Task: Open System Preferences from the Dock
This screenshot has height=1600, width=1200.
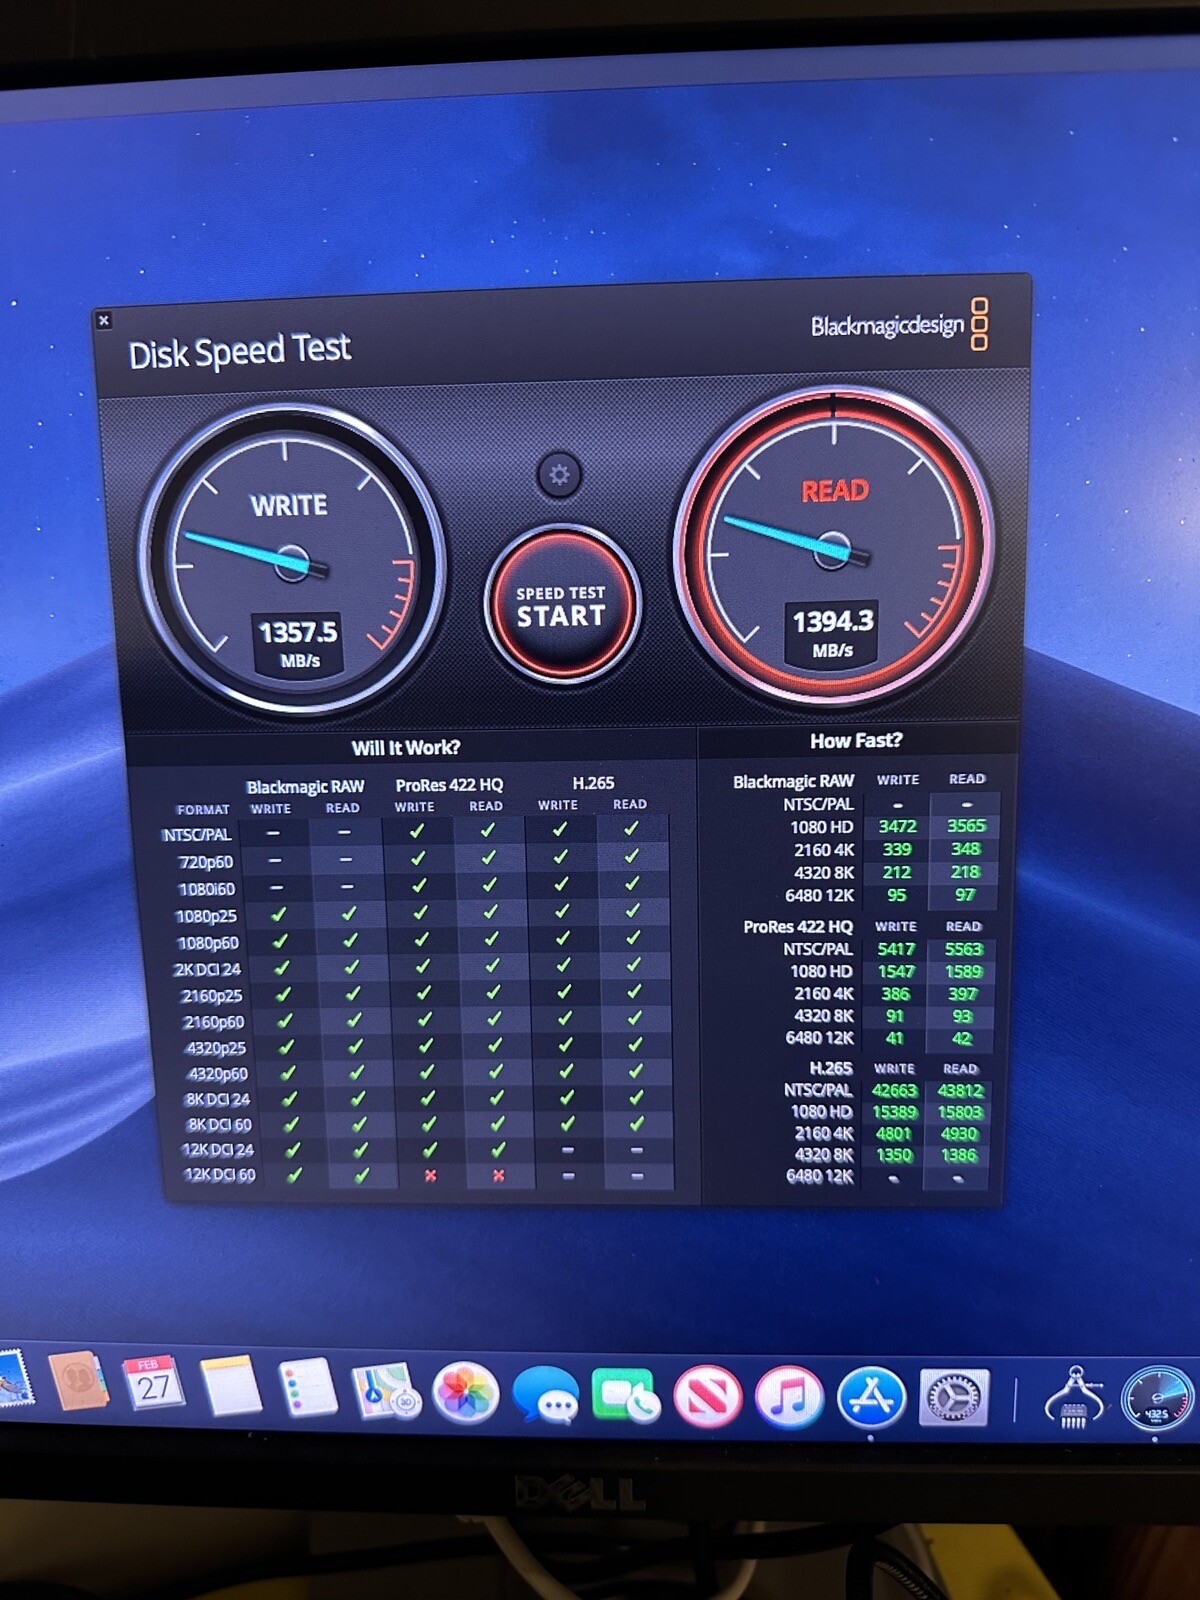Action: (x=954, y=1398)
